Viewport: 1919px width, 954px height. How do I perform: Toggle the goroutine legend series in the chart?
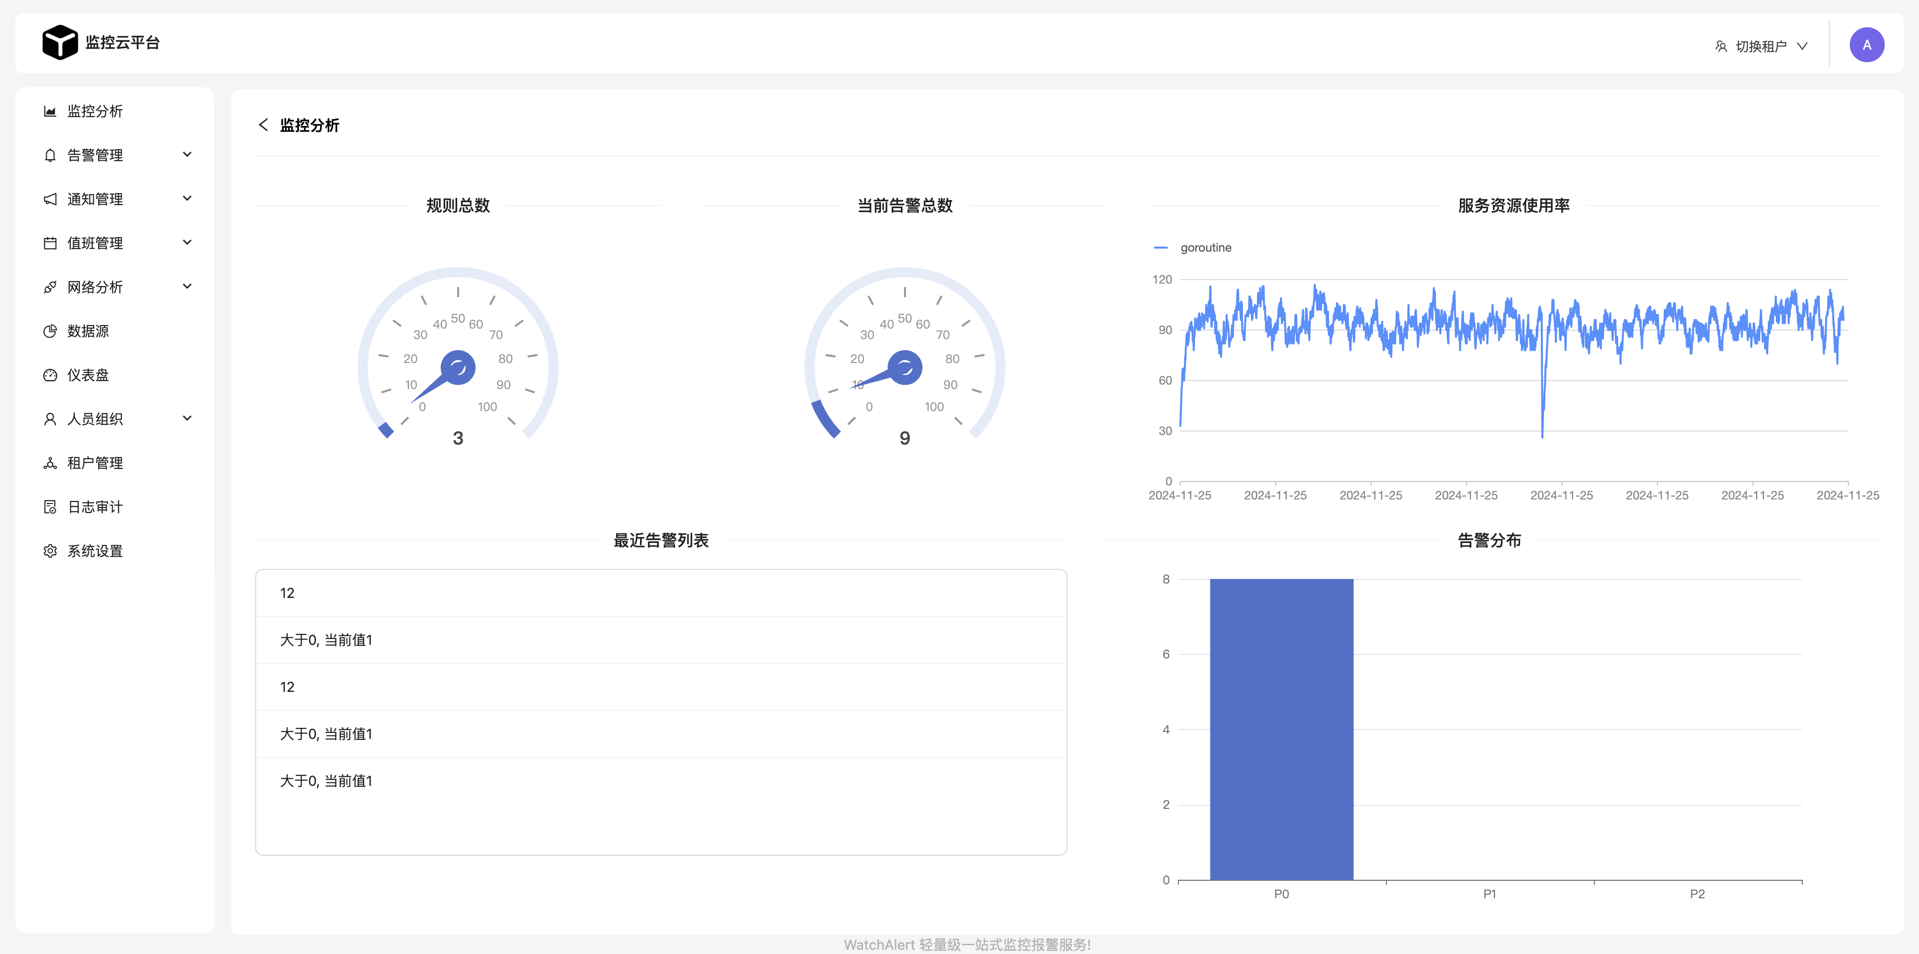click(x=1194, y=247)
